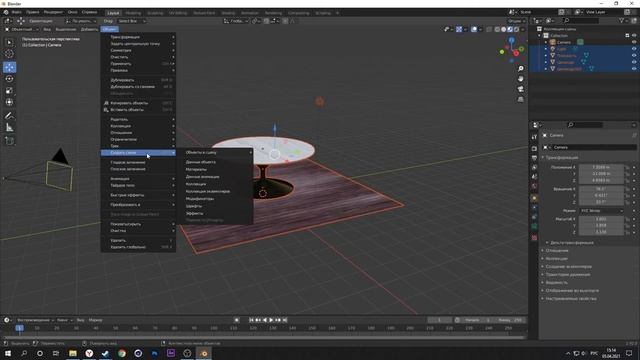Viewport: 640px width, 360px height.
Task: Open the Output properties tab
Action: coord(534,158)
